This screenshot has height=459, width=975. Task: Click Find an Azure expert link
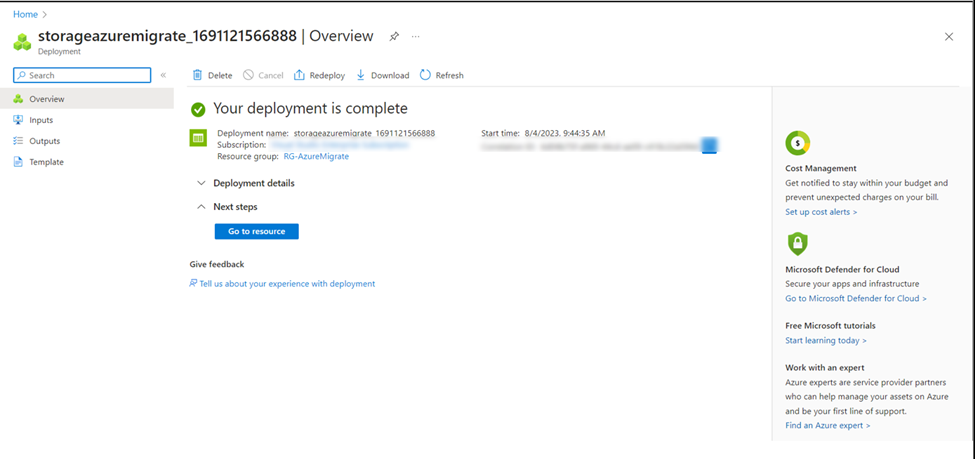828,425
